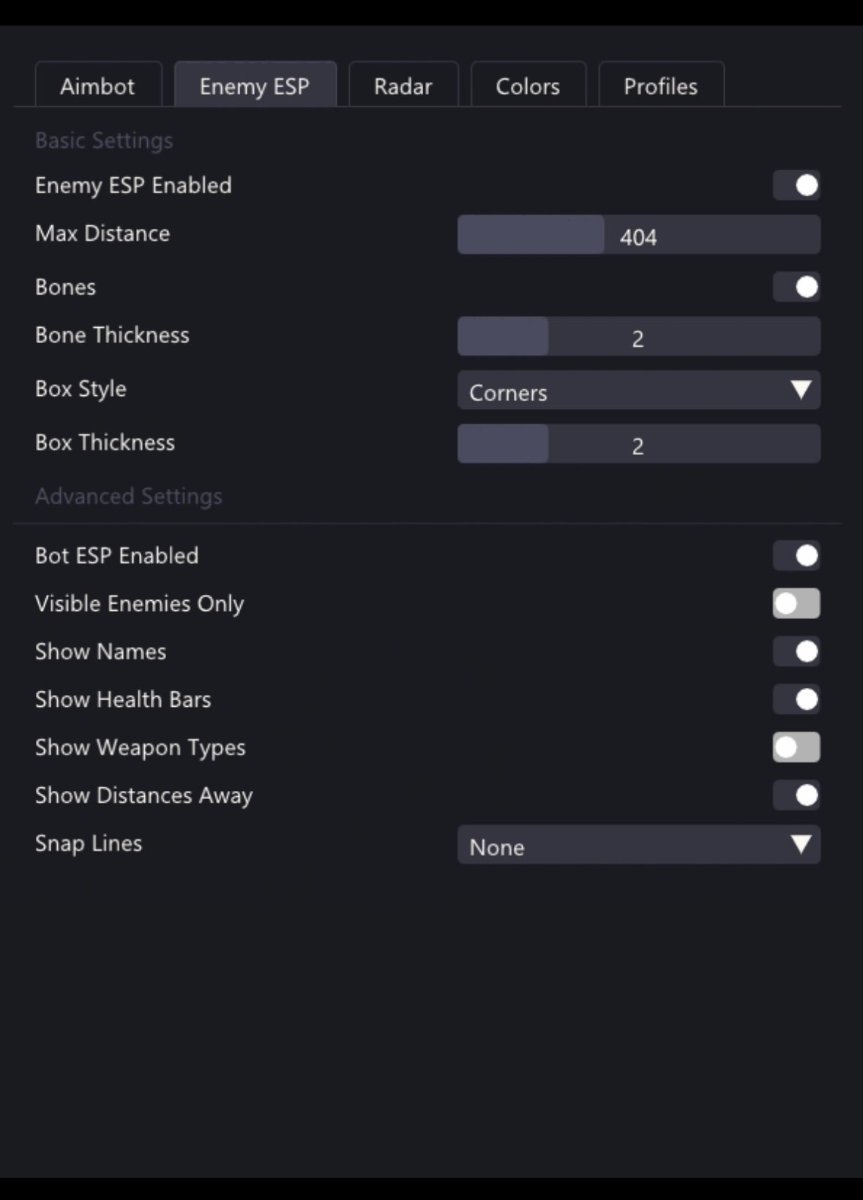Image resolution: width=863 pixels, height=1200 pixels.
Task: Click the Bone Thickness slider
Action: point(638,337)
